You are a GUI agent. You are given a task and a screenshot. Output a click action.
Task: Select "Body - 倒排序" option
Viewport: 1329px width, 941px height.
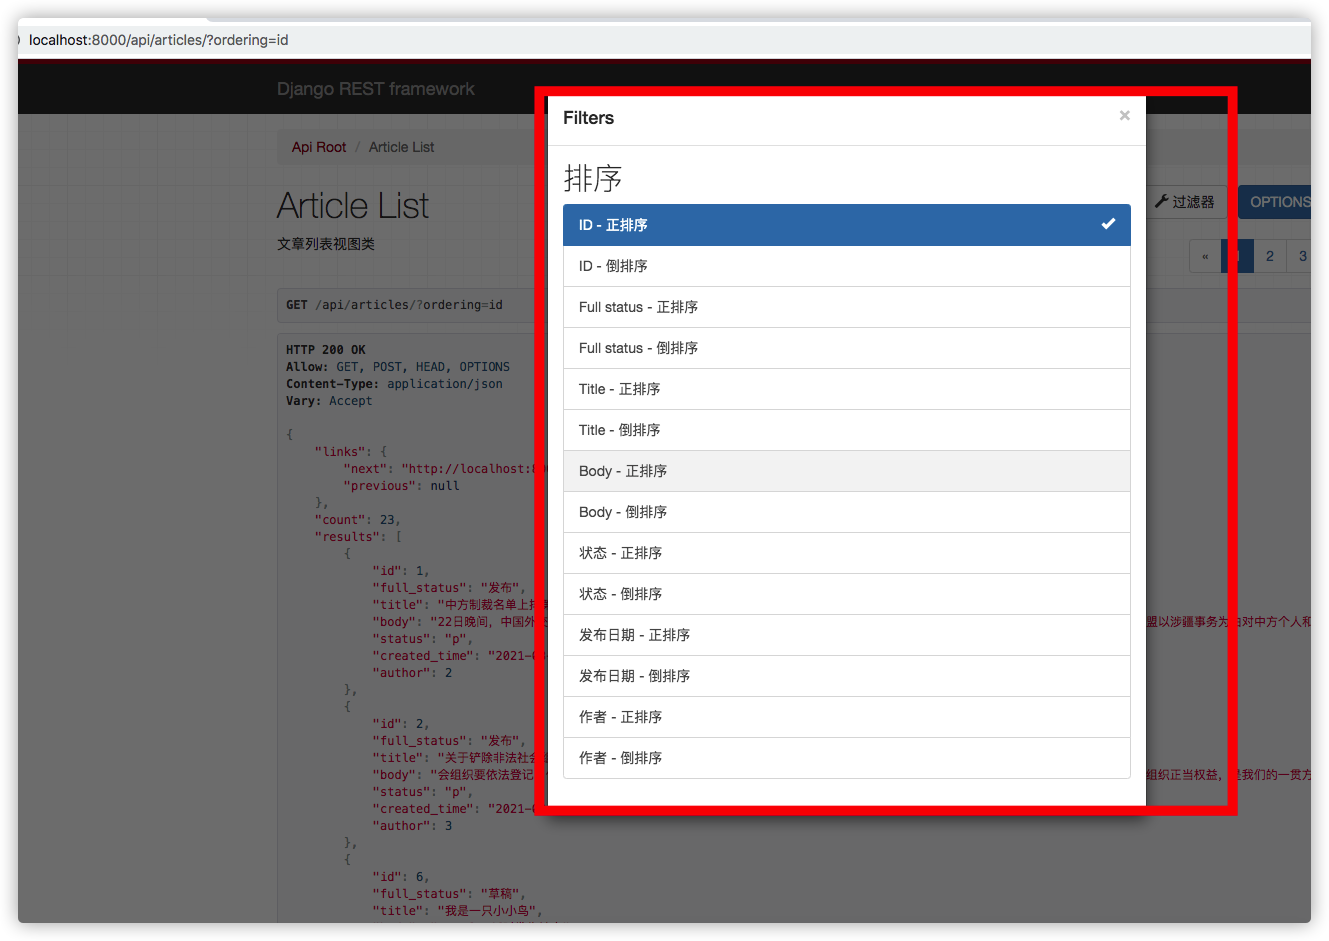coord(846,512)
